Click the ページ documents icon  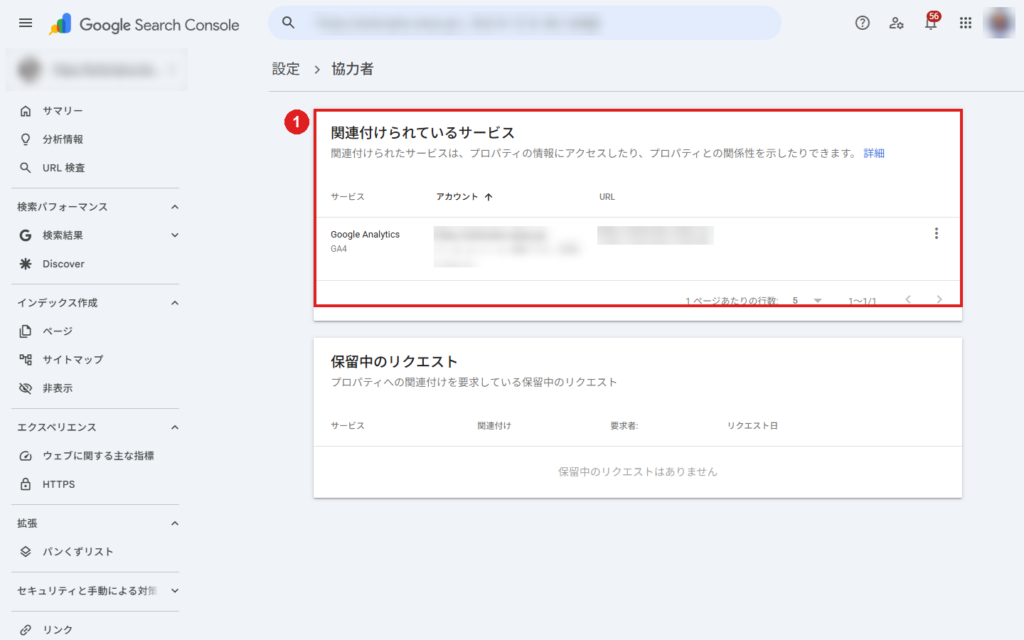(x=25, y=331)
